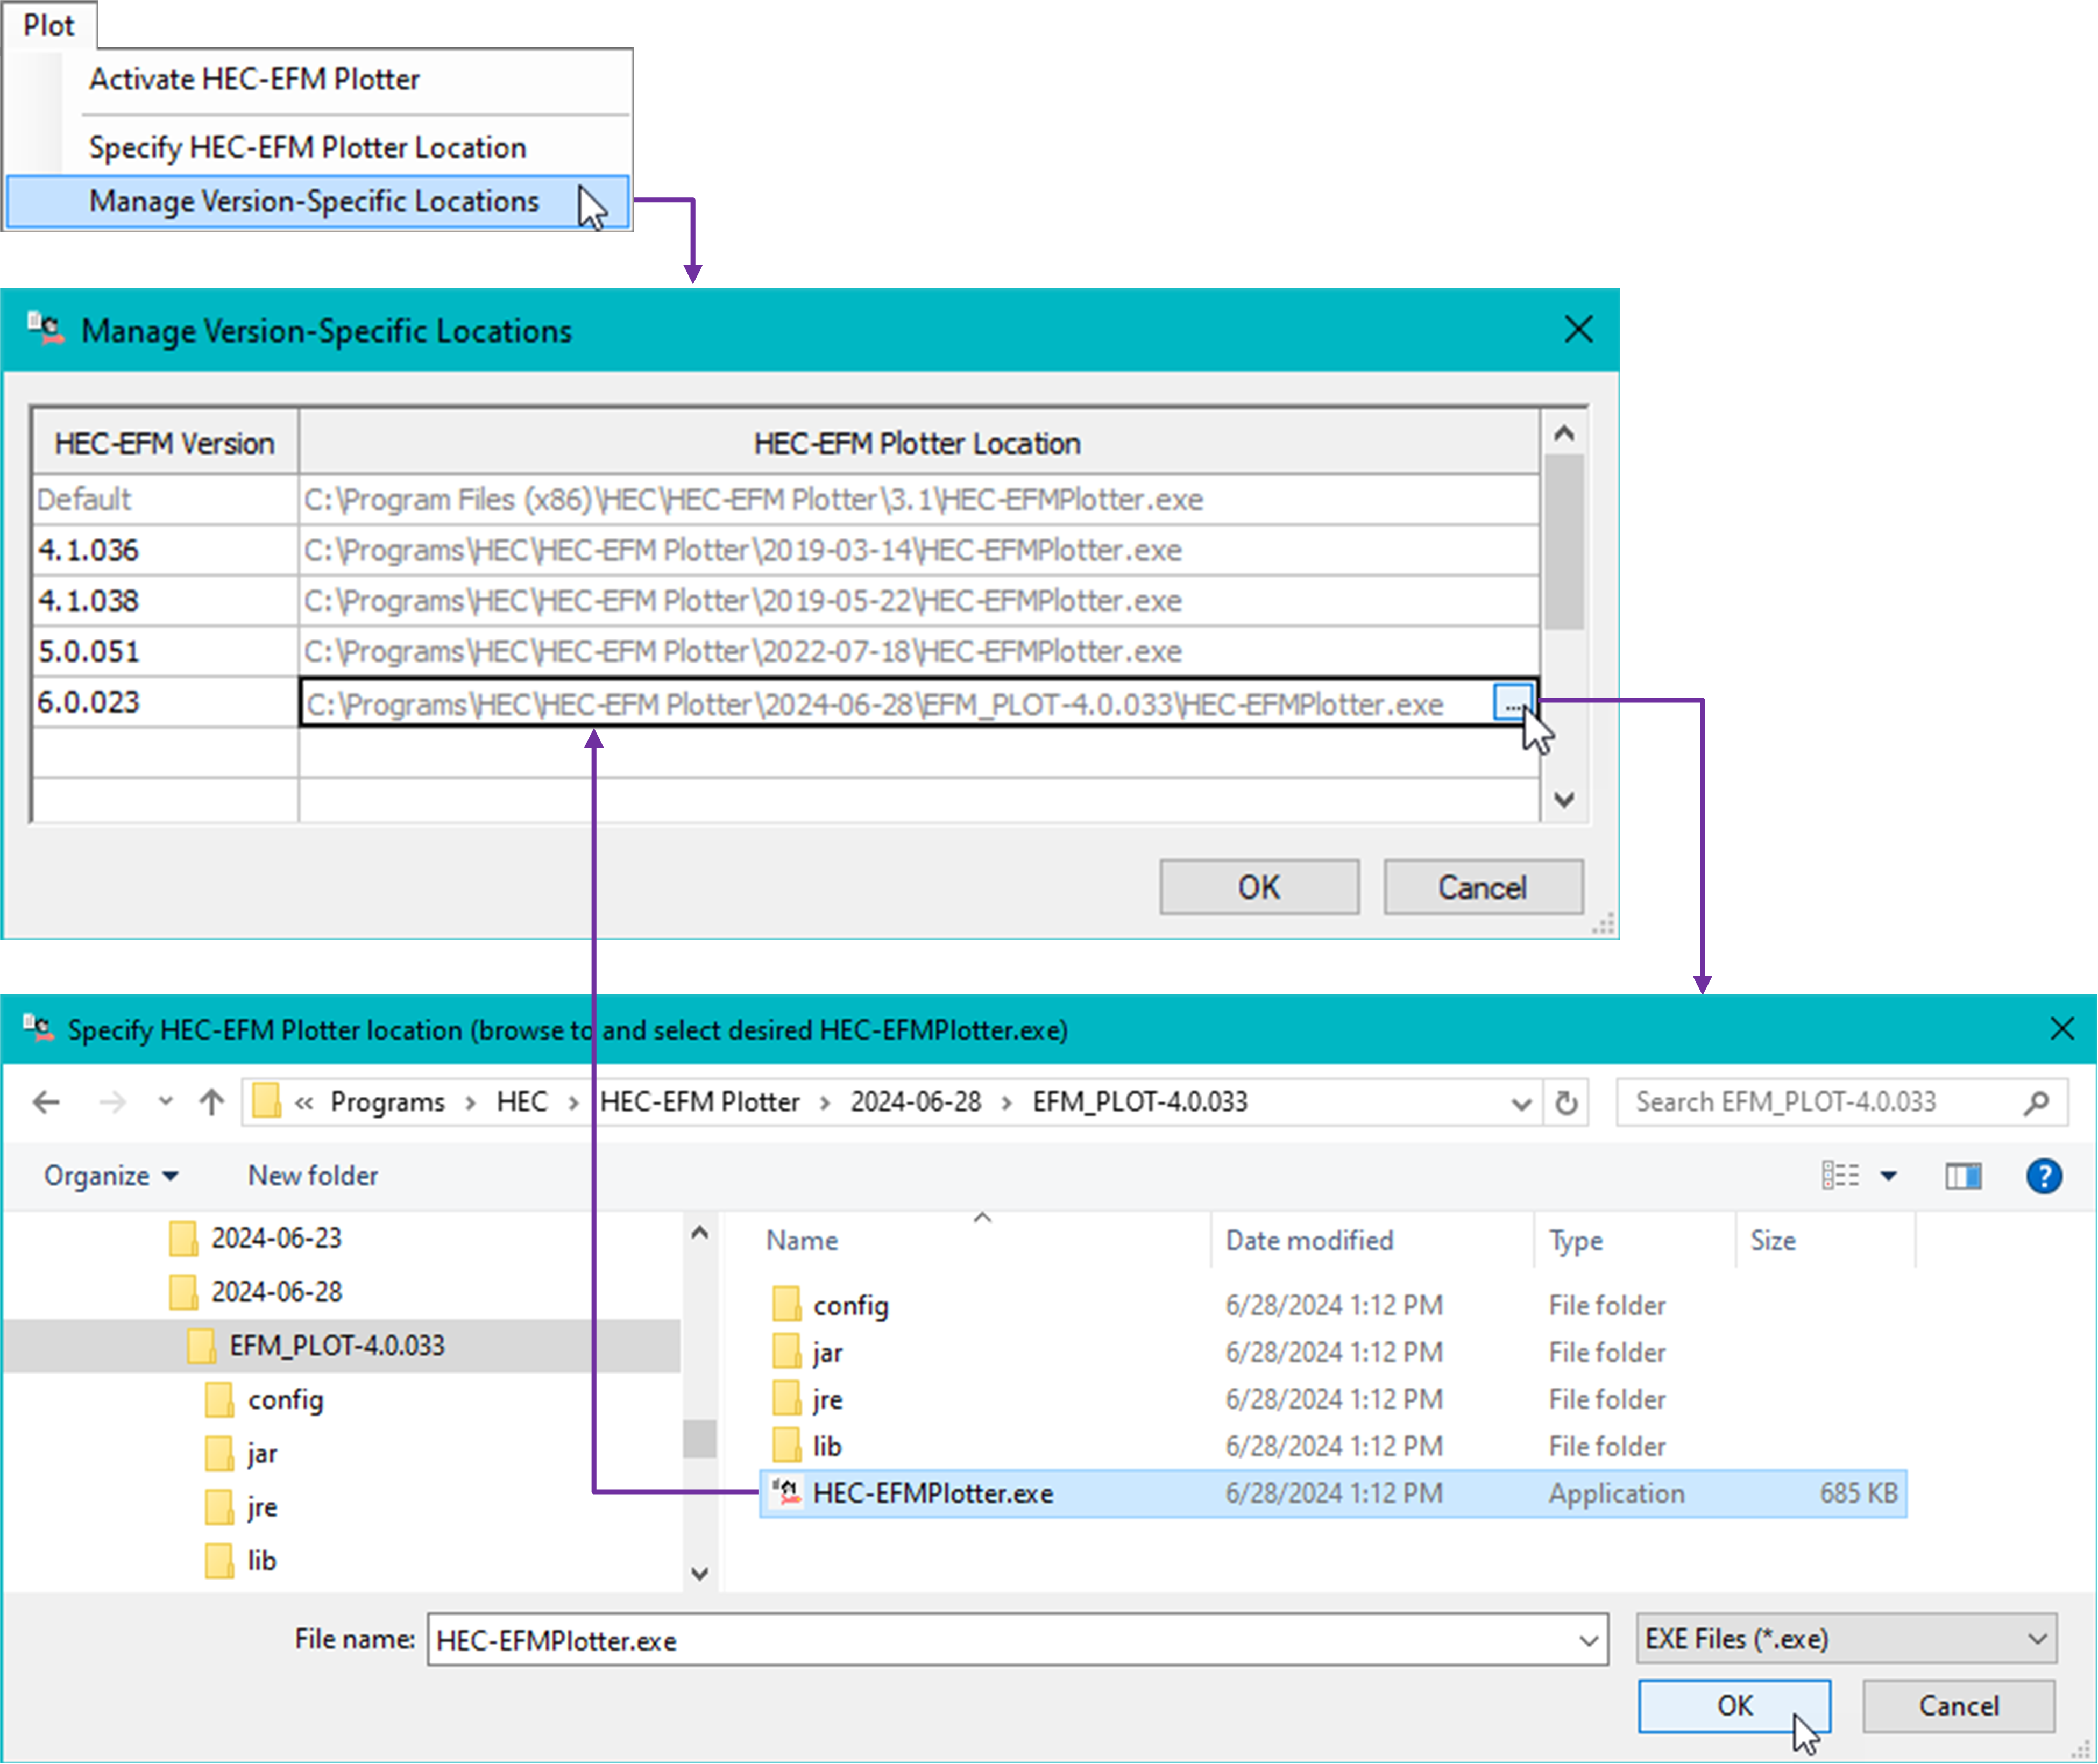Open the address bar history dropdown
Image resolution: width=2098 pixels, height=1764 pixels.
click(1521, 1102)
